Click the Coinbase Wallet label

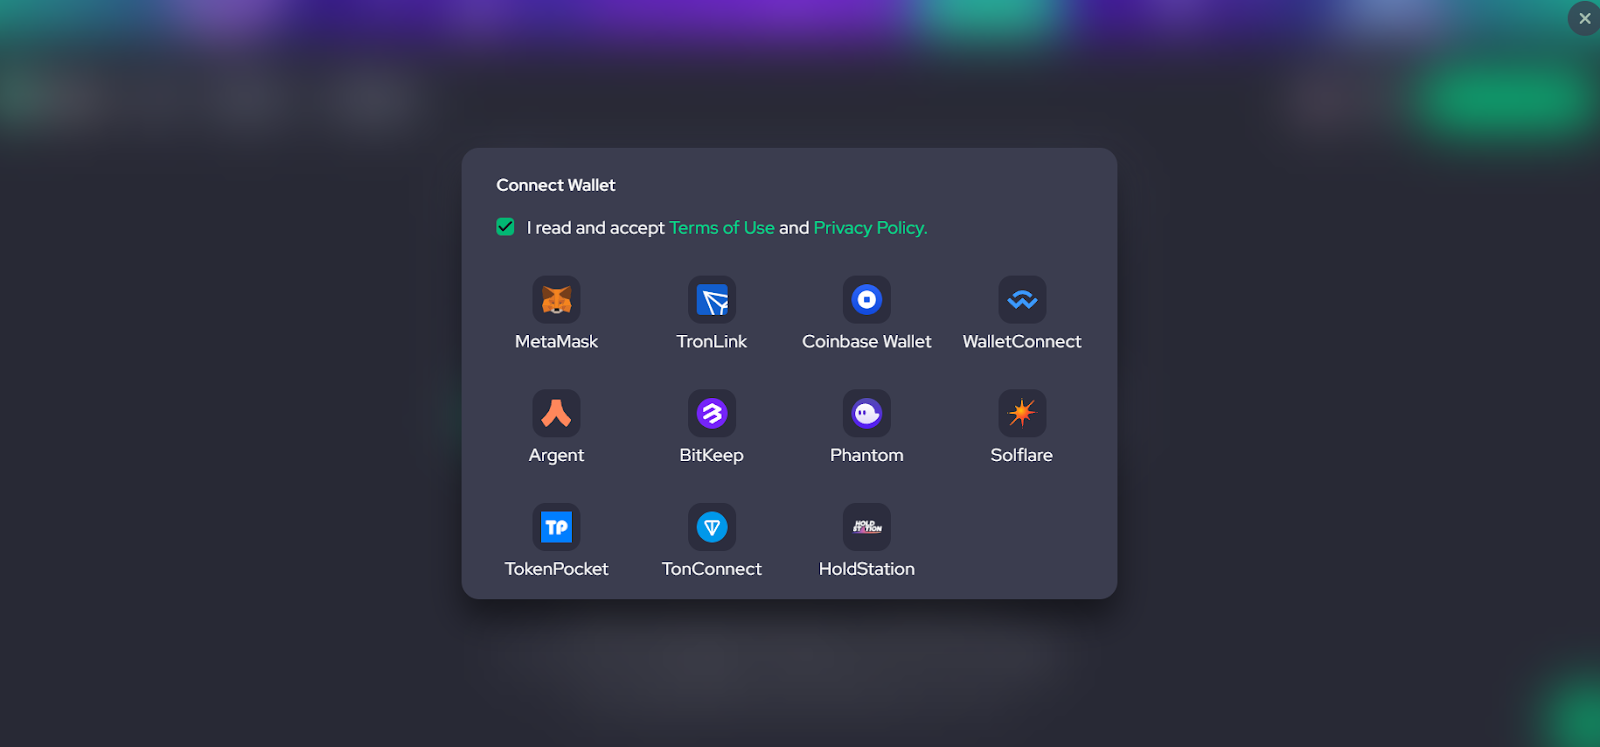[867, 342]
